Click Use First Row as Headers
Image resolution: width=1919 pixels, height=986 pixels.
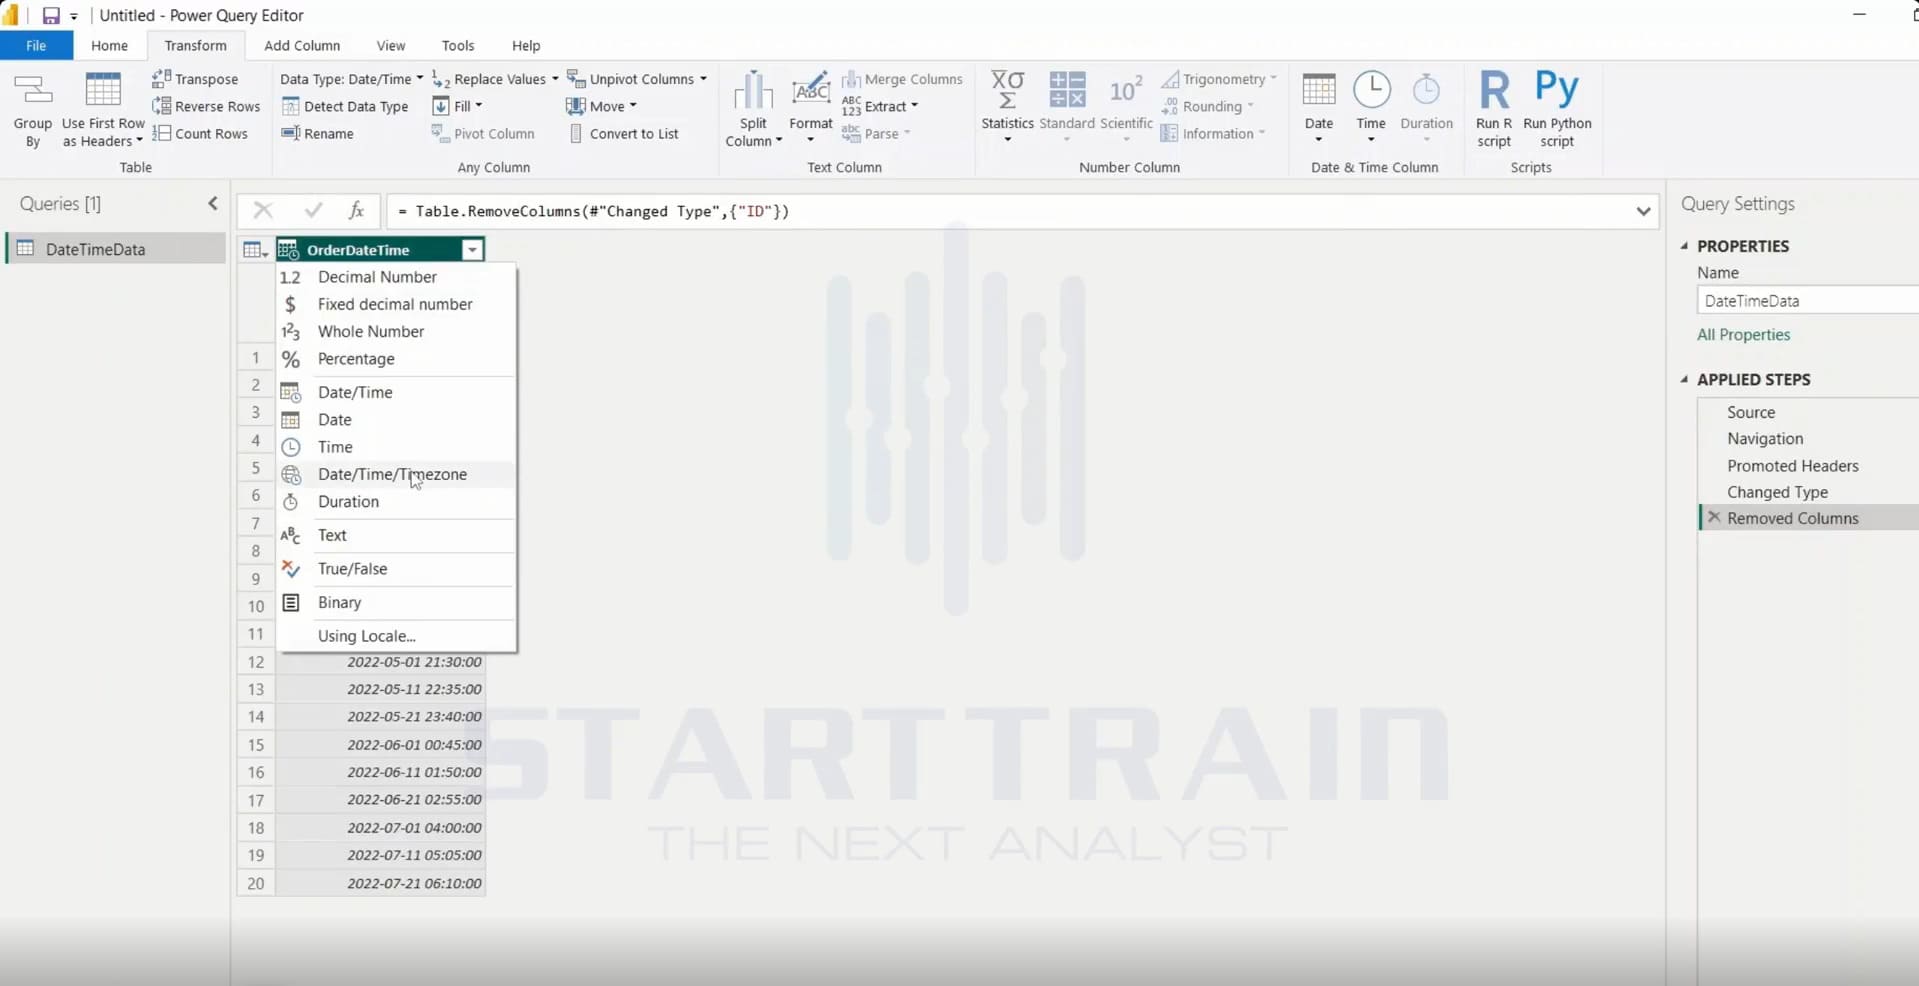click(103, 111)
